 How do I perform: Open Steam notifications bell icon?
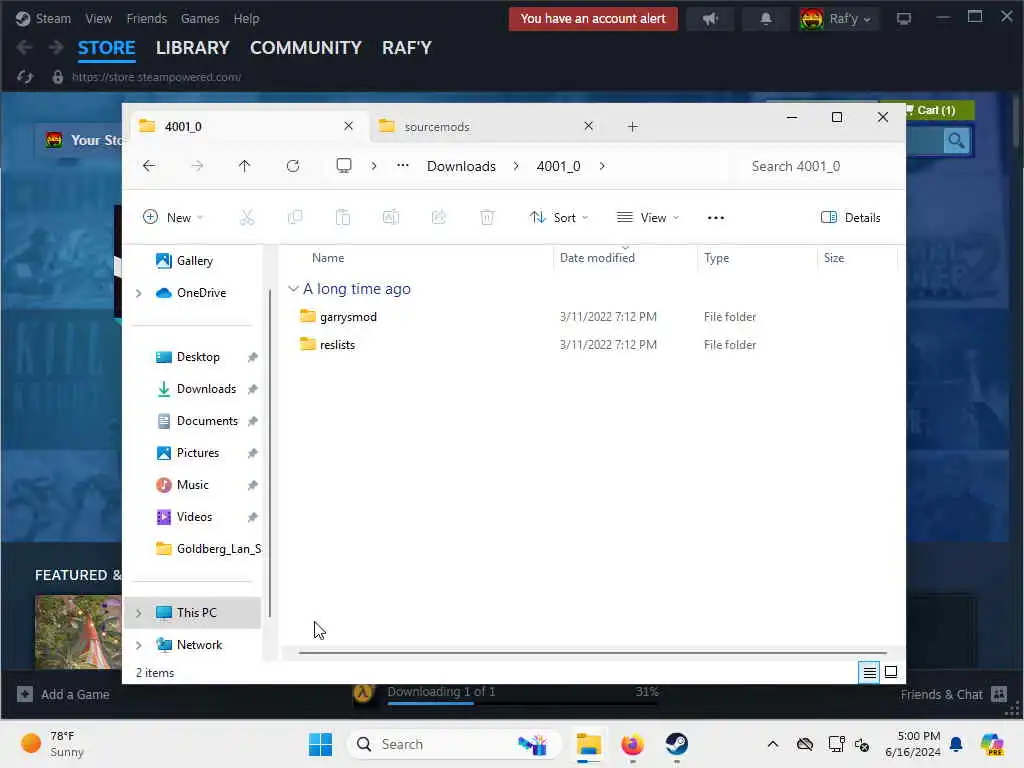(x=765, y=19)
